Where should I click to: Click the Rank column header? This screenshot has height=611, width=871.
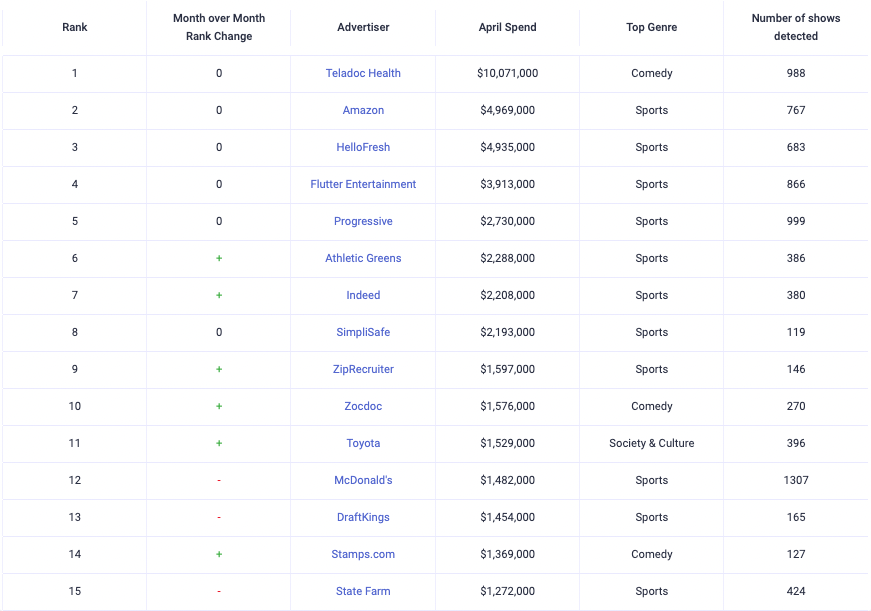point(75,27)
